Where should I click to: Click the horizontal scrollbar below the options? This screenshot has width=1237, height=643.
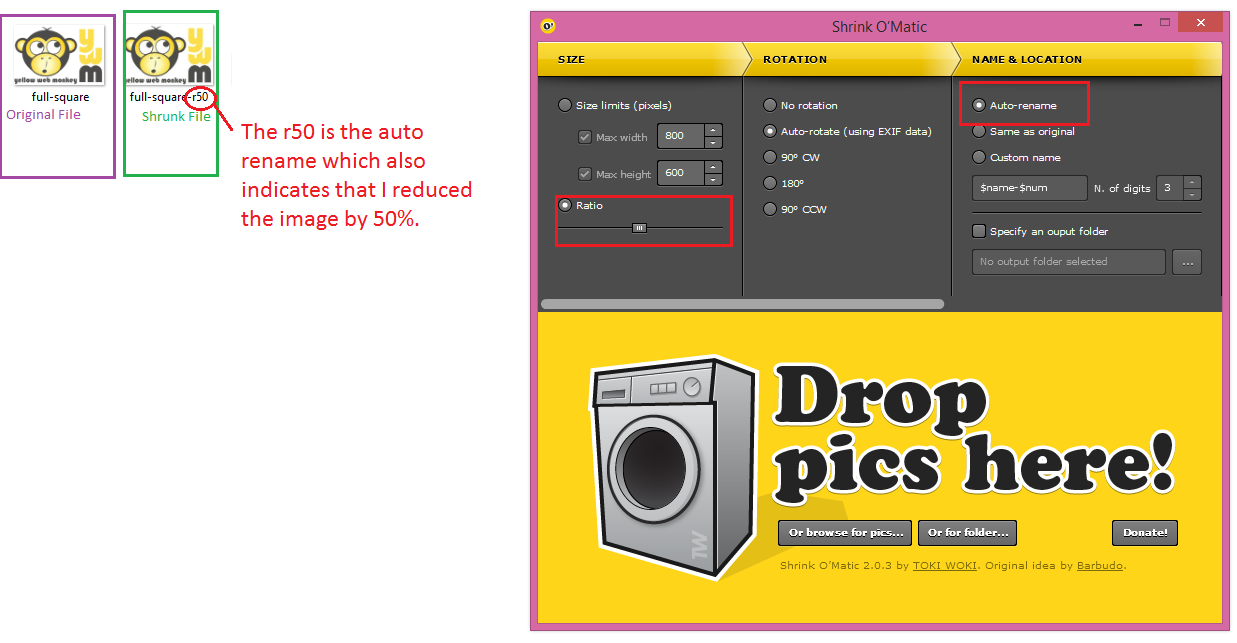tap(742, 303)
